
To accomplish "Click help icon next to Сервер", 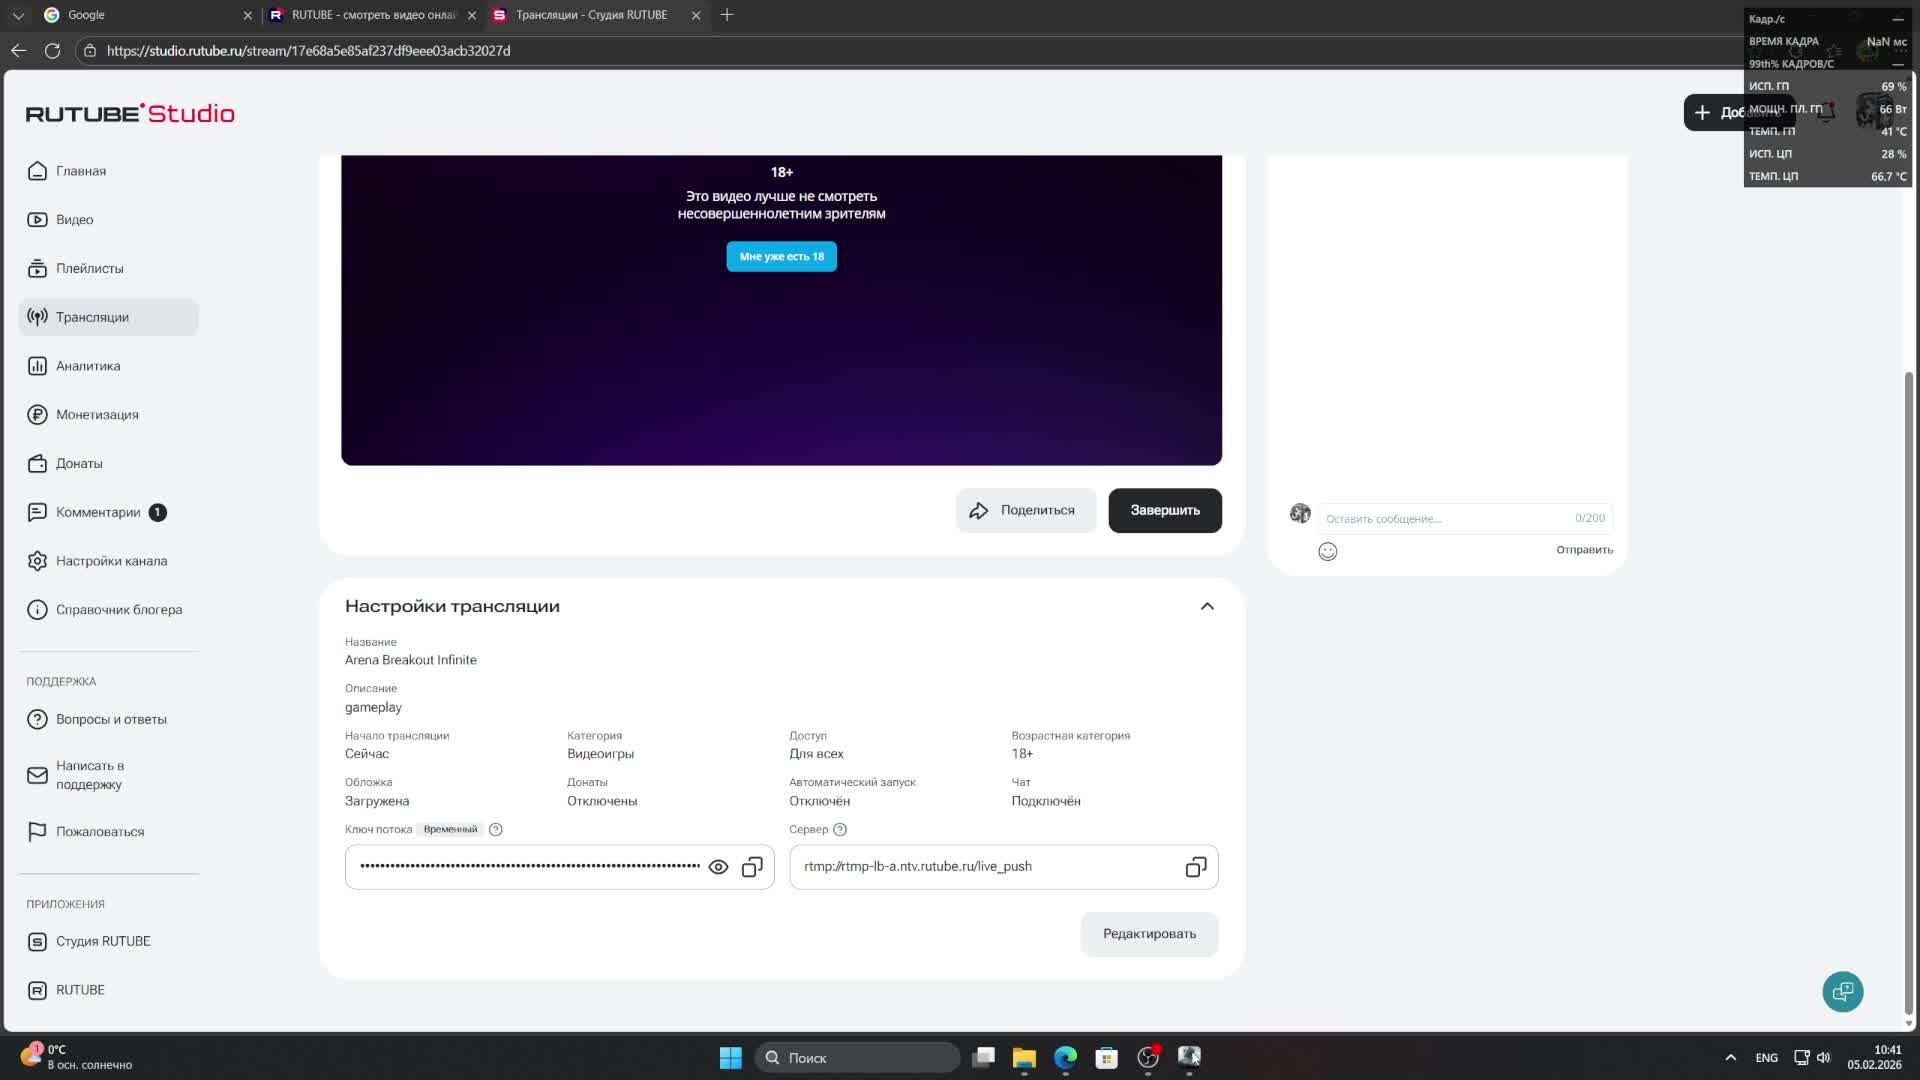I will pyautogui.click(x=840, y=829).
